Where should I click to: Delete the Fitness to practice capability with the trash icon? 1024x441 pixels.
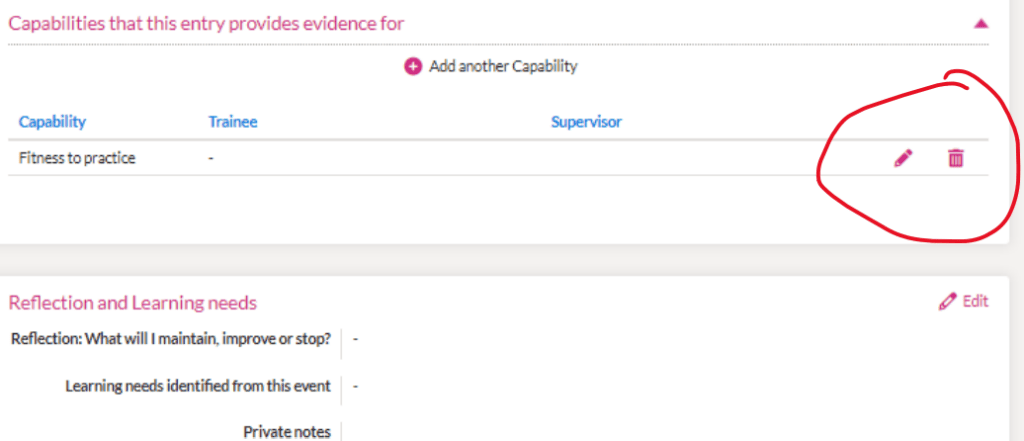coord(955,158)
